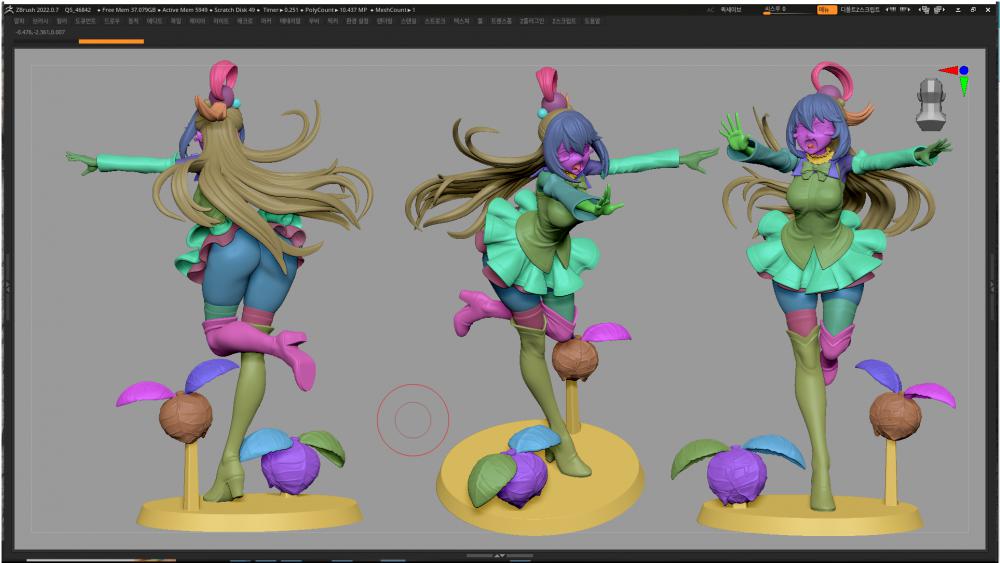
Task: Open the 에디트 (Edit) menu
Action: tap(154, 21)
